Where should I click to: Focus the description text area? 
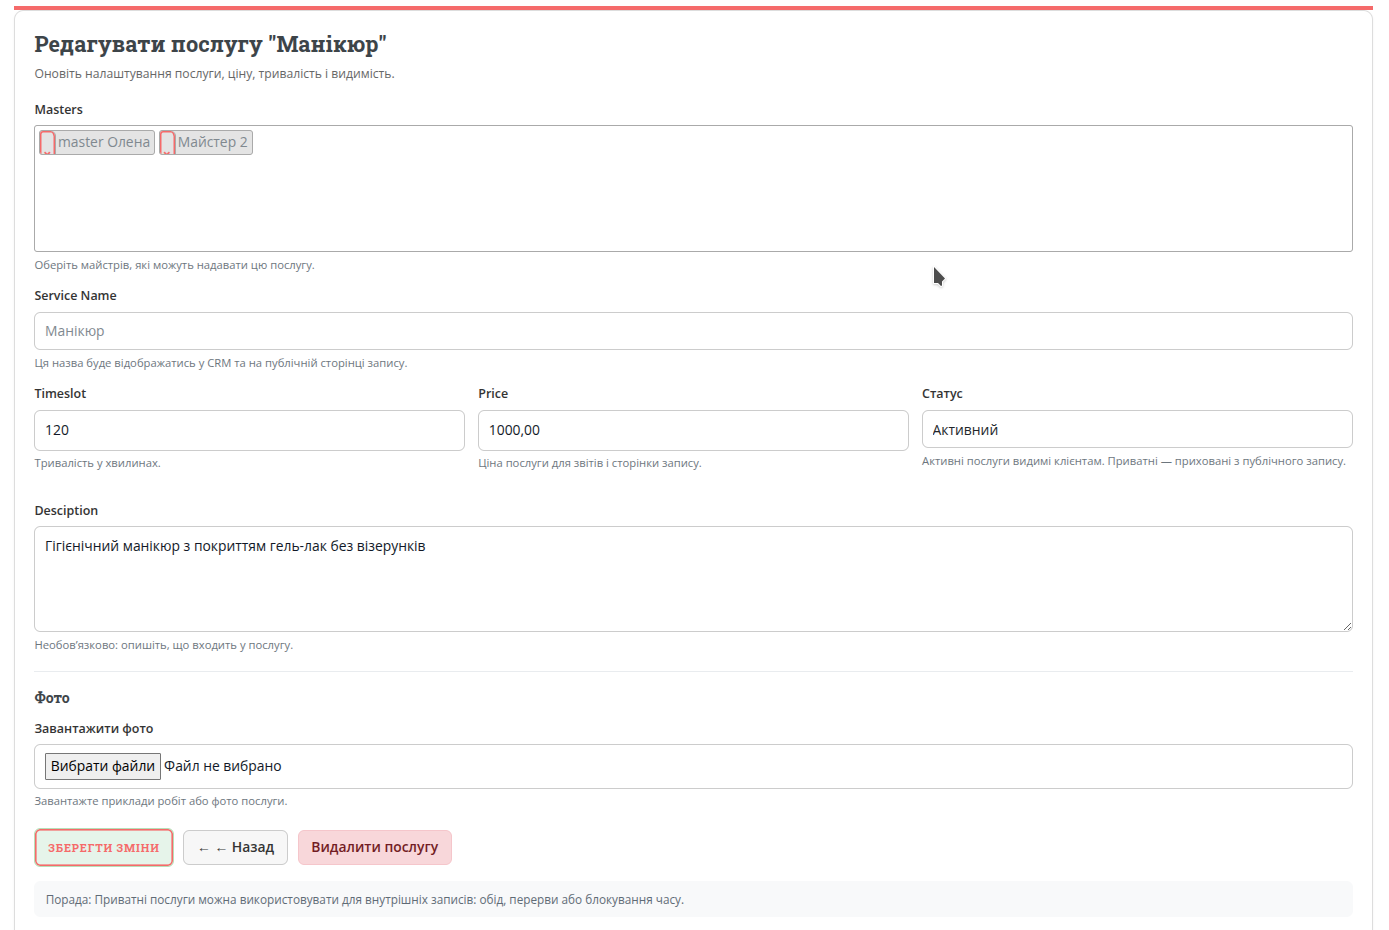pos(693,585)
